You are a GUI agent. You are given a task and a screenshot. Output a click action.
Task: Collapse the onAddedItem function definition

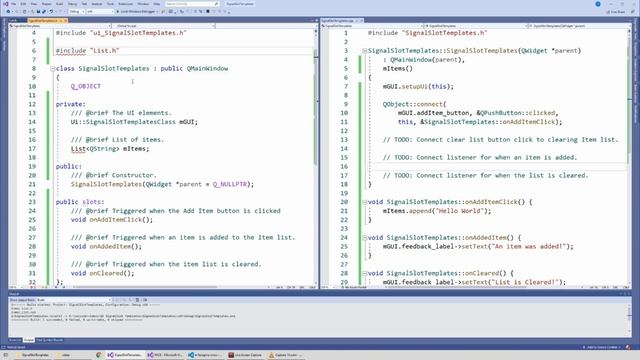coord(364,238)
